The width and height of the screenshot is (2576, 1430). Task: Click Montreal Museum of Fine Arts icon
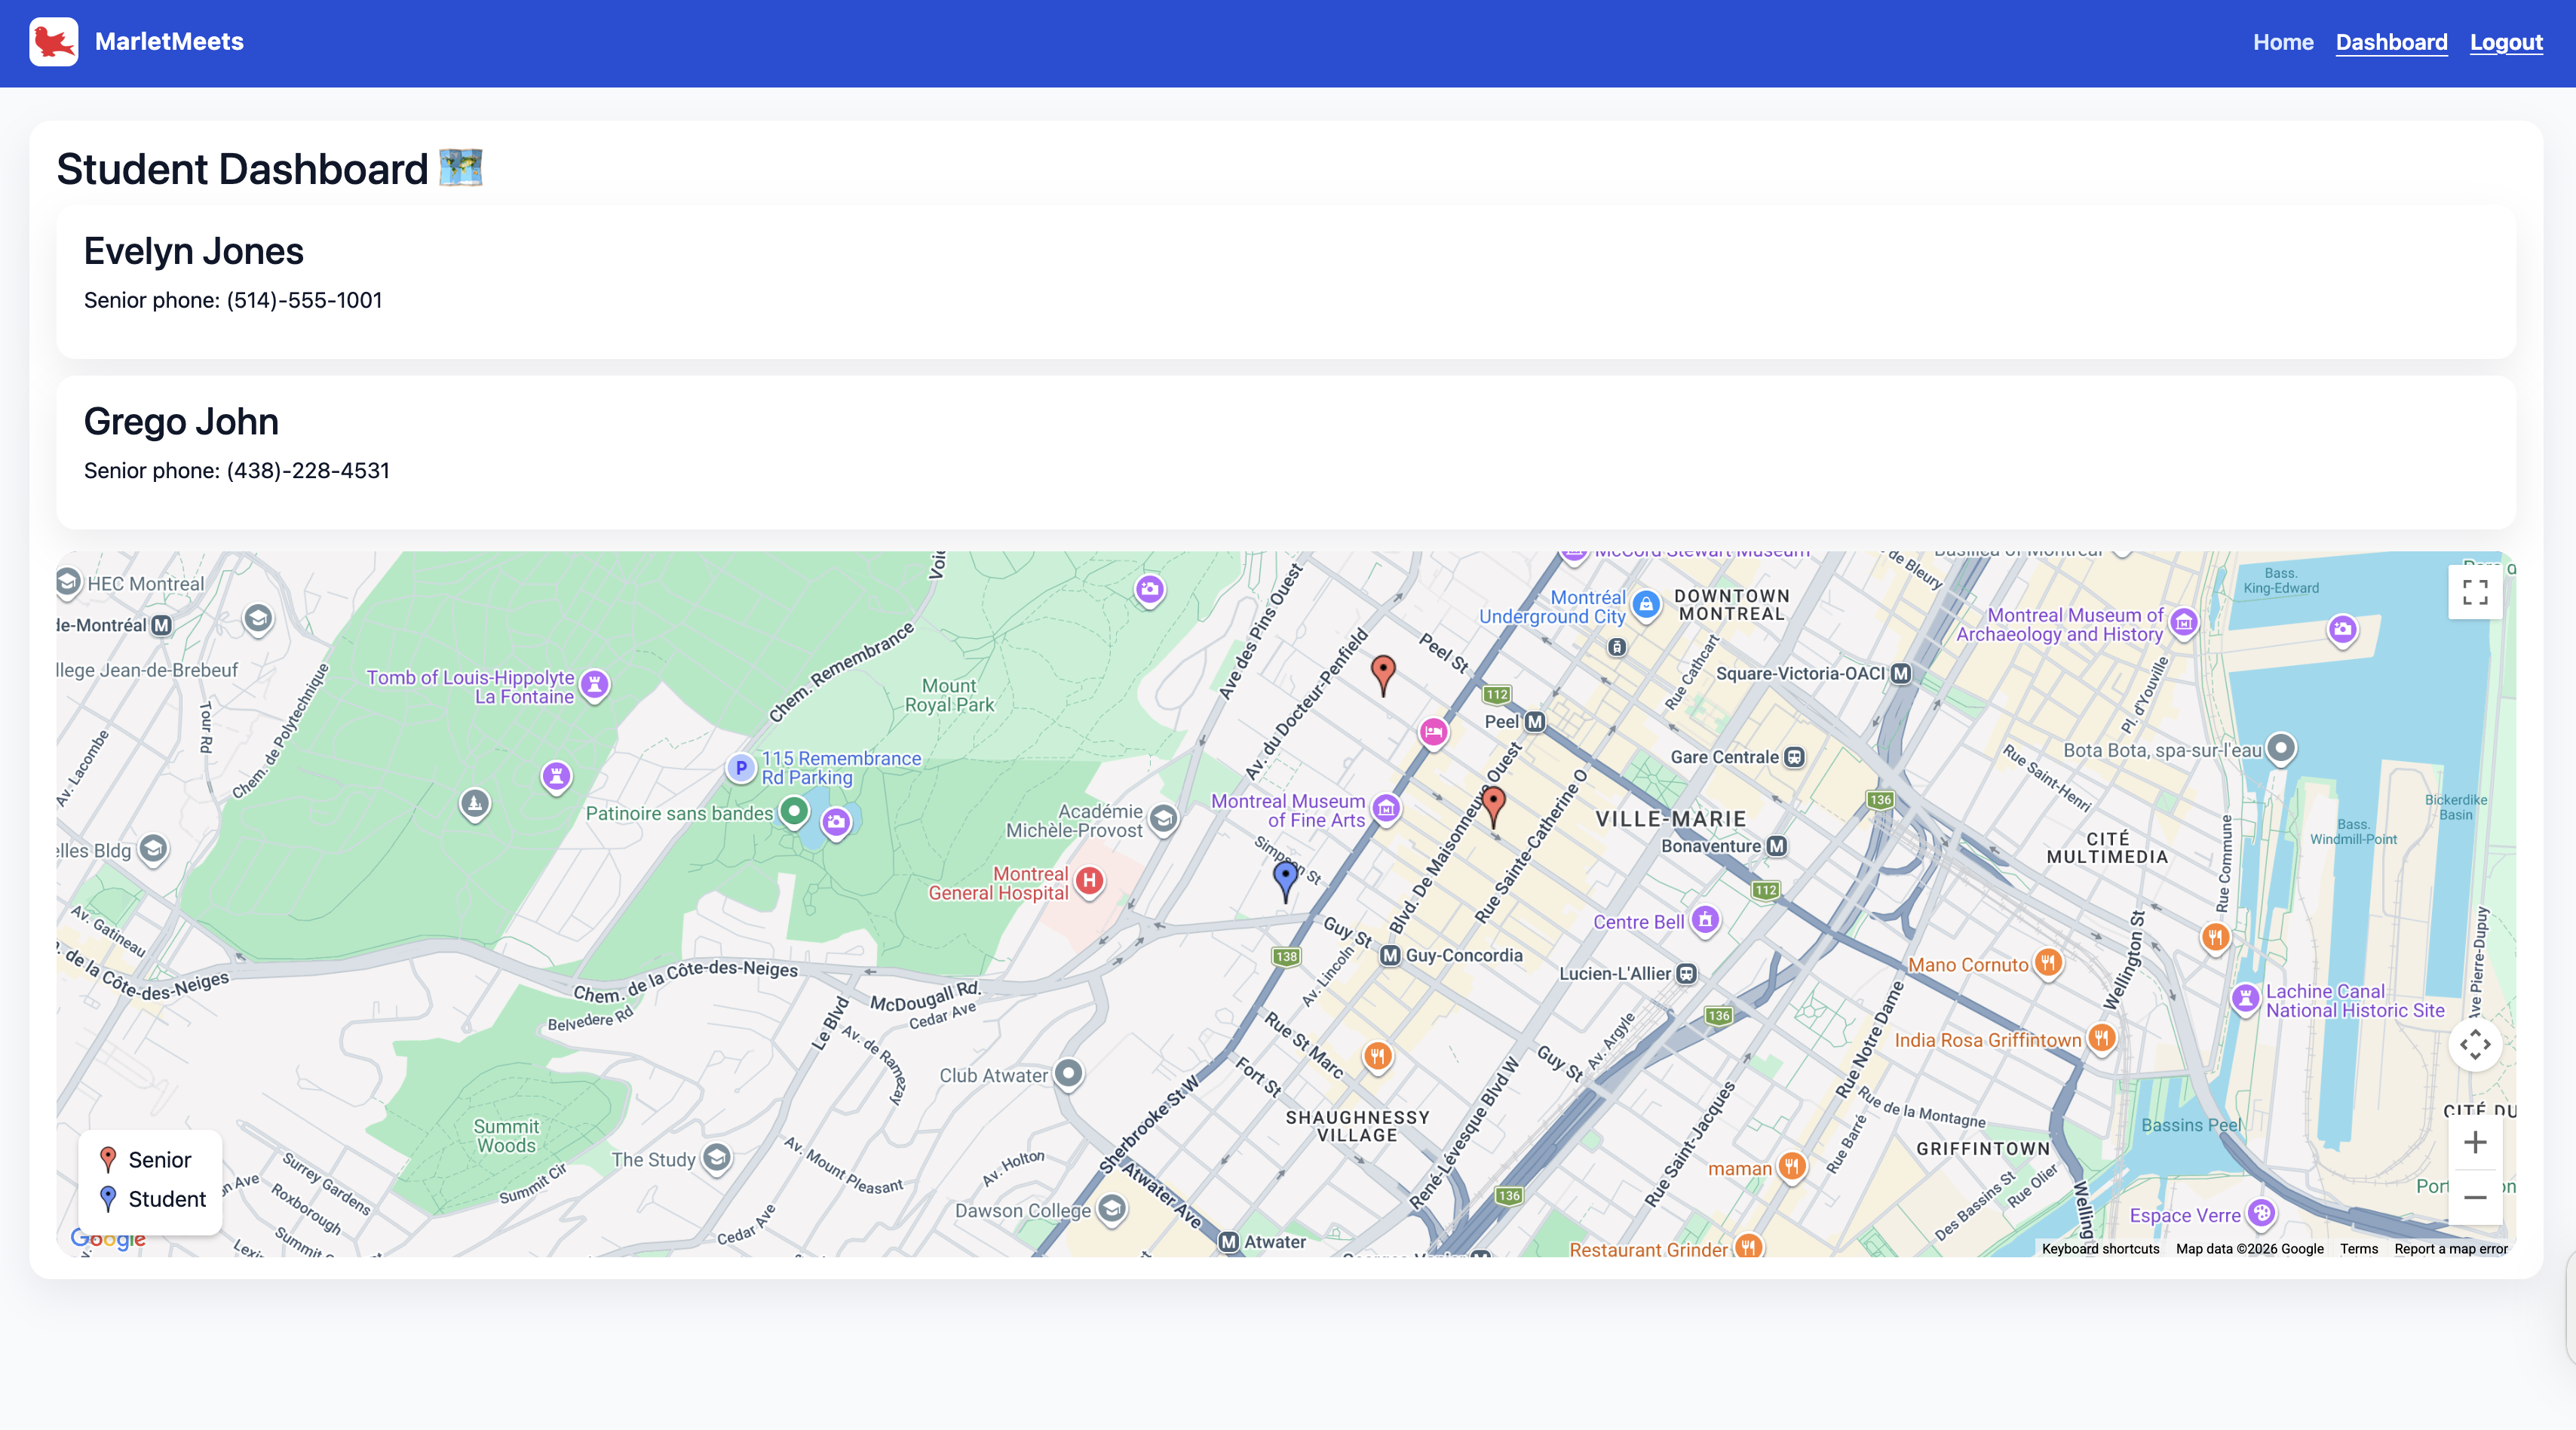(x=1386, y=808)
